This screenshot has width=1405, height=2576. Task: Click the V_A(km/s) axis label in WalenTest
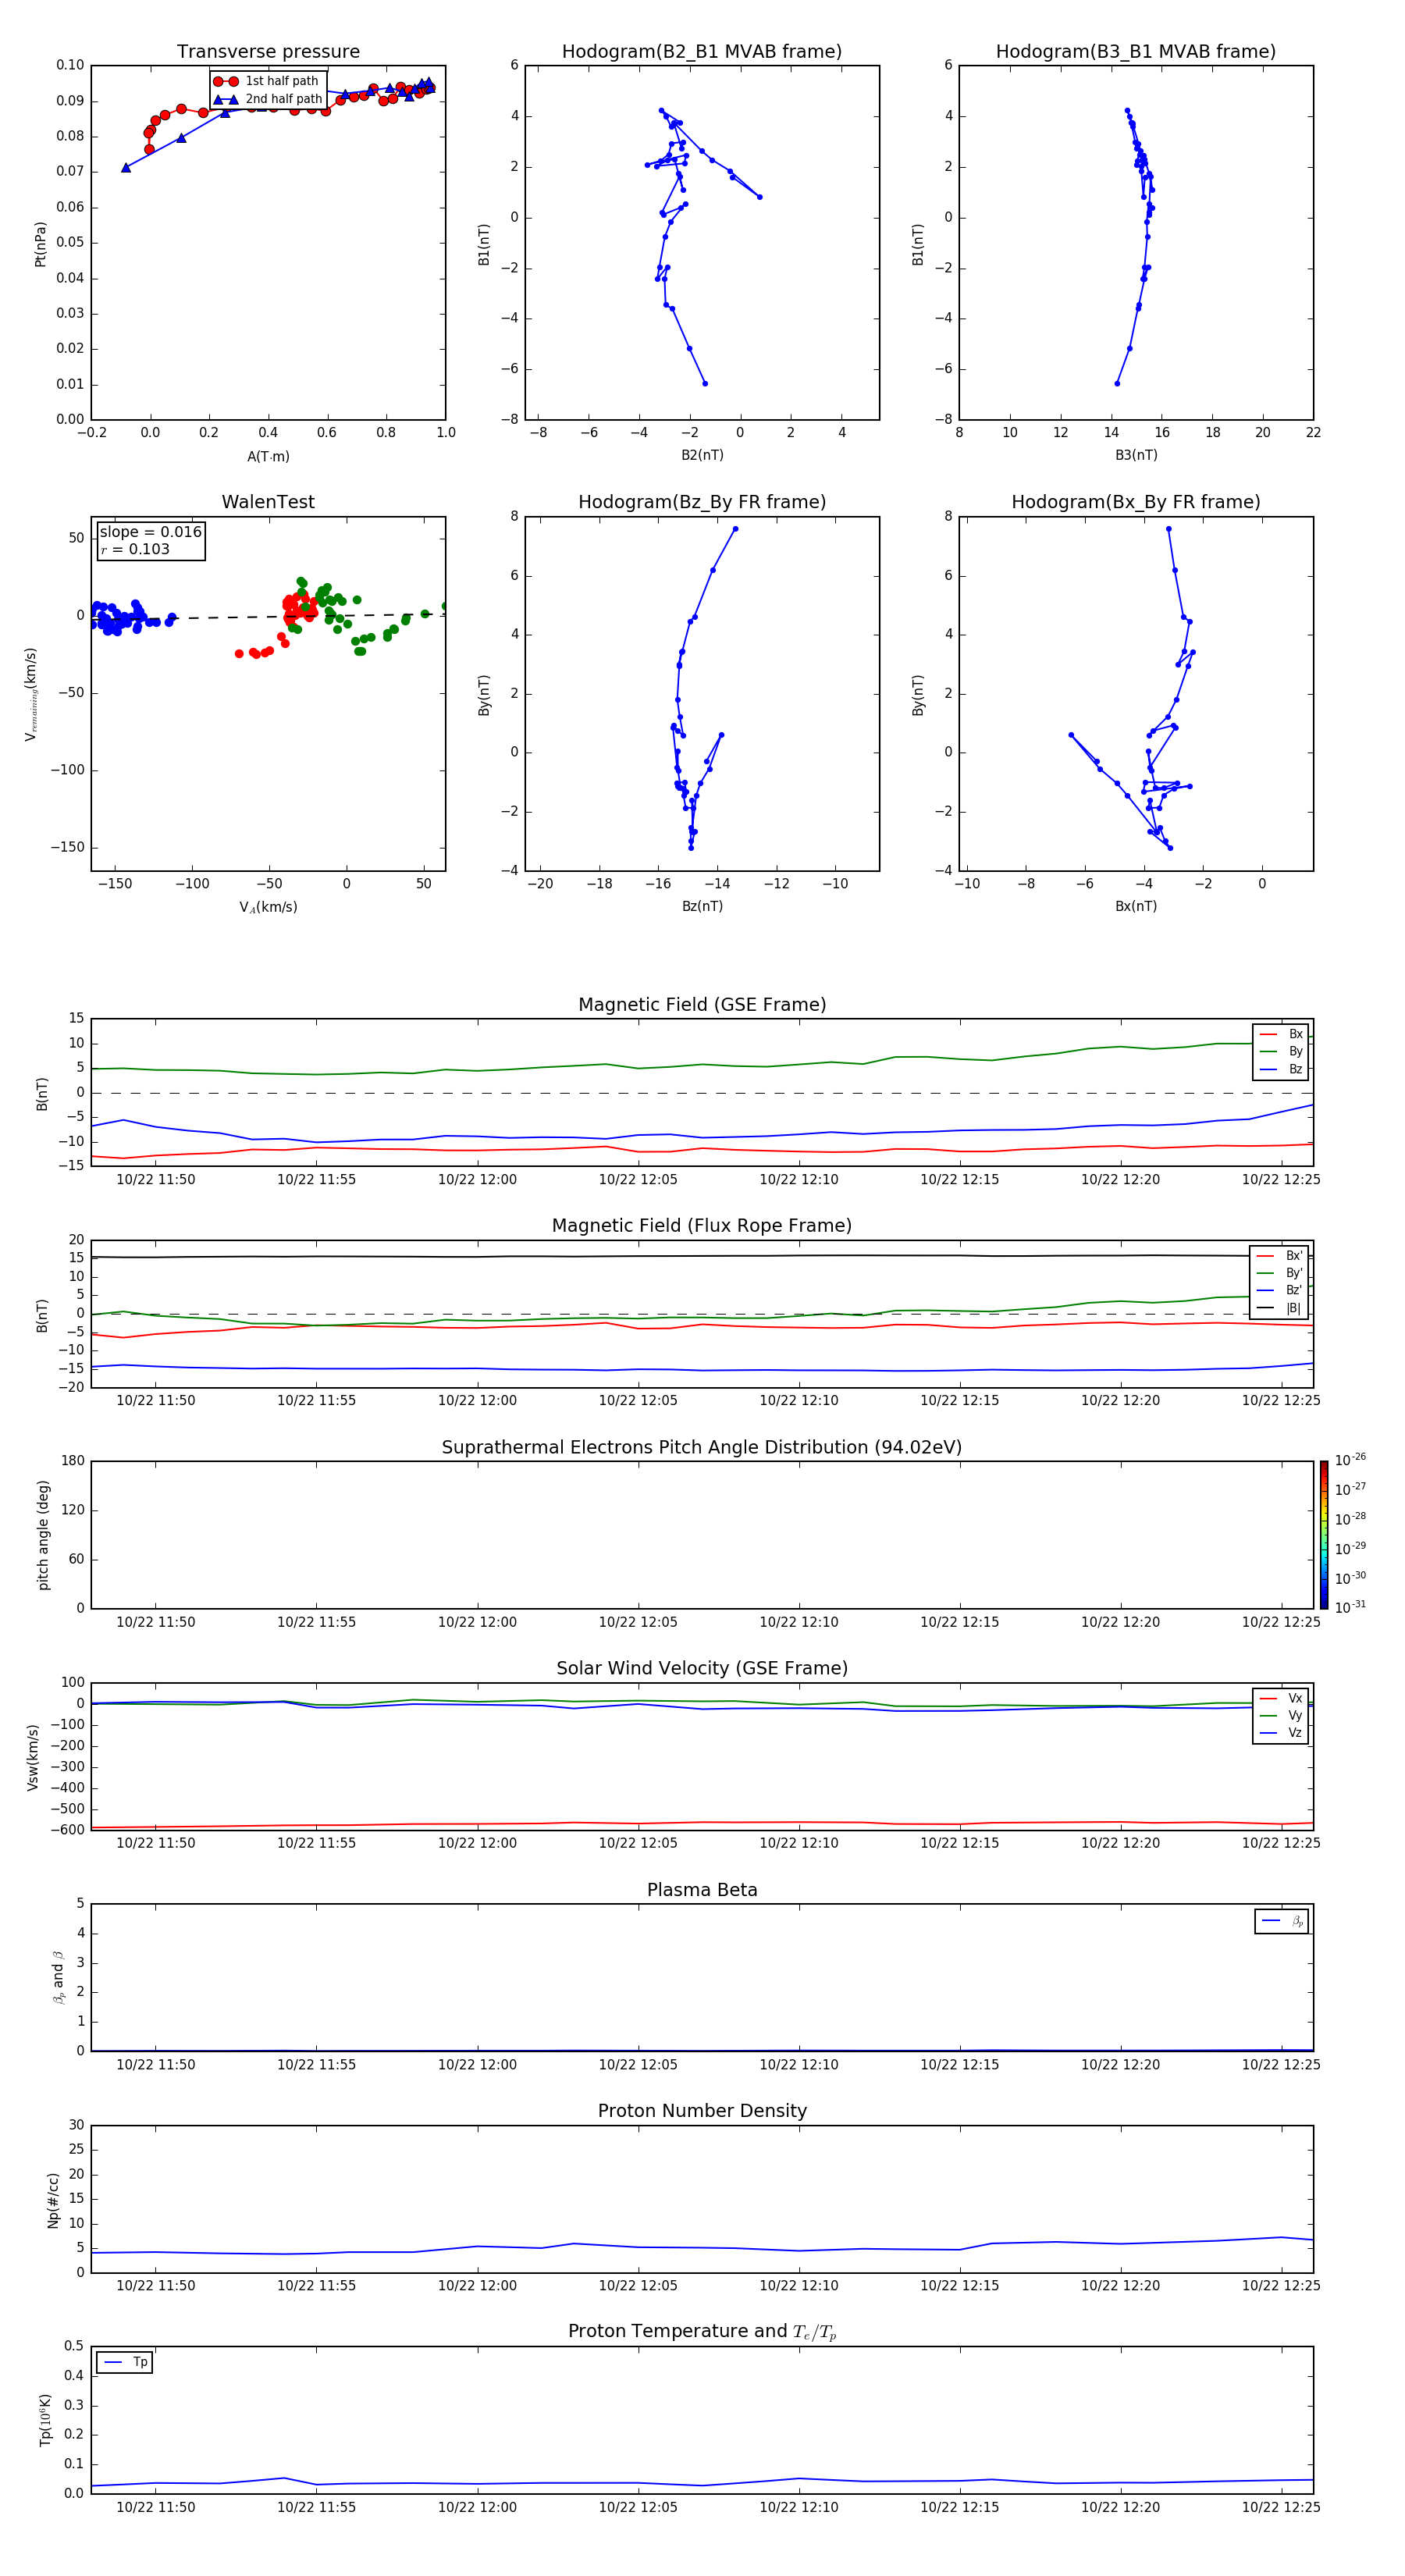pos(268,907)
